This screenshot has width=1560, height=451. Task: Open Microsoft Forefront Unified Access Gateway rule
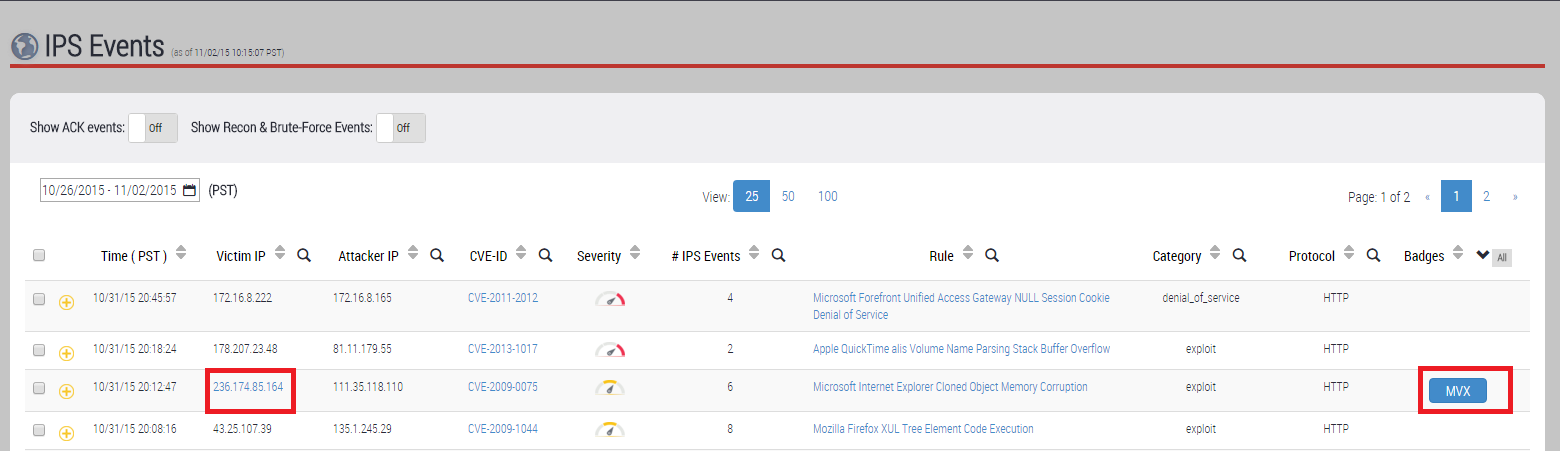click(961, 306)
